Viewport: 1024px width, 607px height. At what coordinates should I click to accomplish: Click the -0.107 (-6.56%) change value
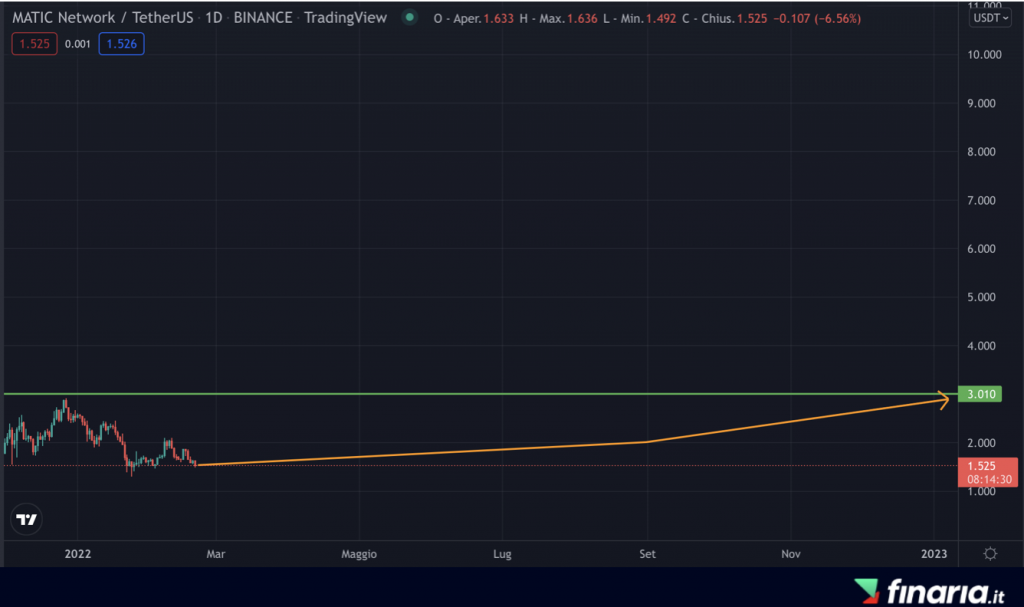point(817,18)
